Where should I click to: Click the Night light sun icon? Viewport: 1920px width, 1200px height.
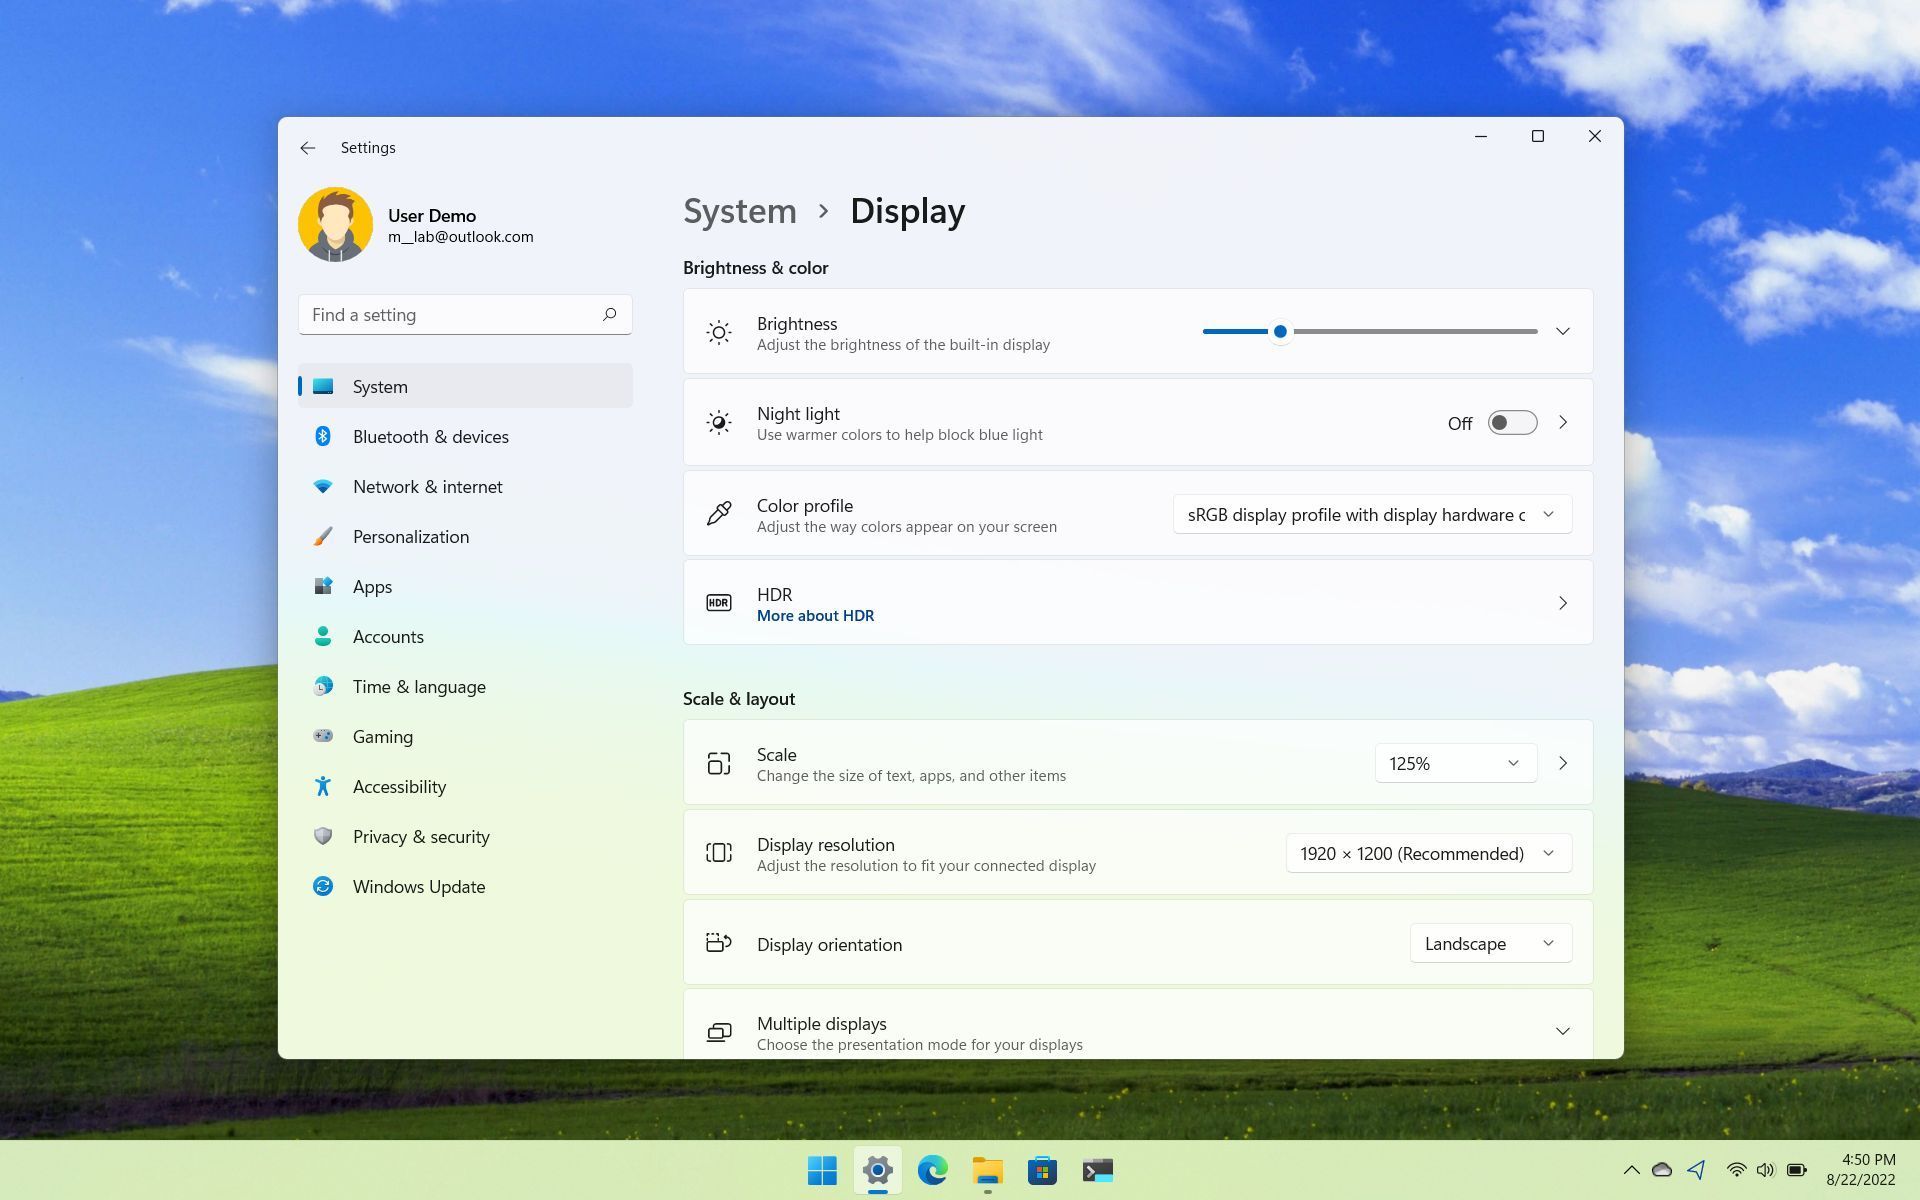click(717, 422)
